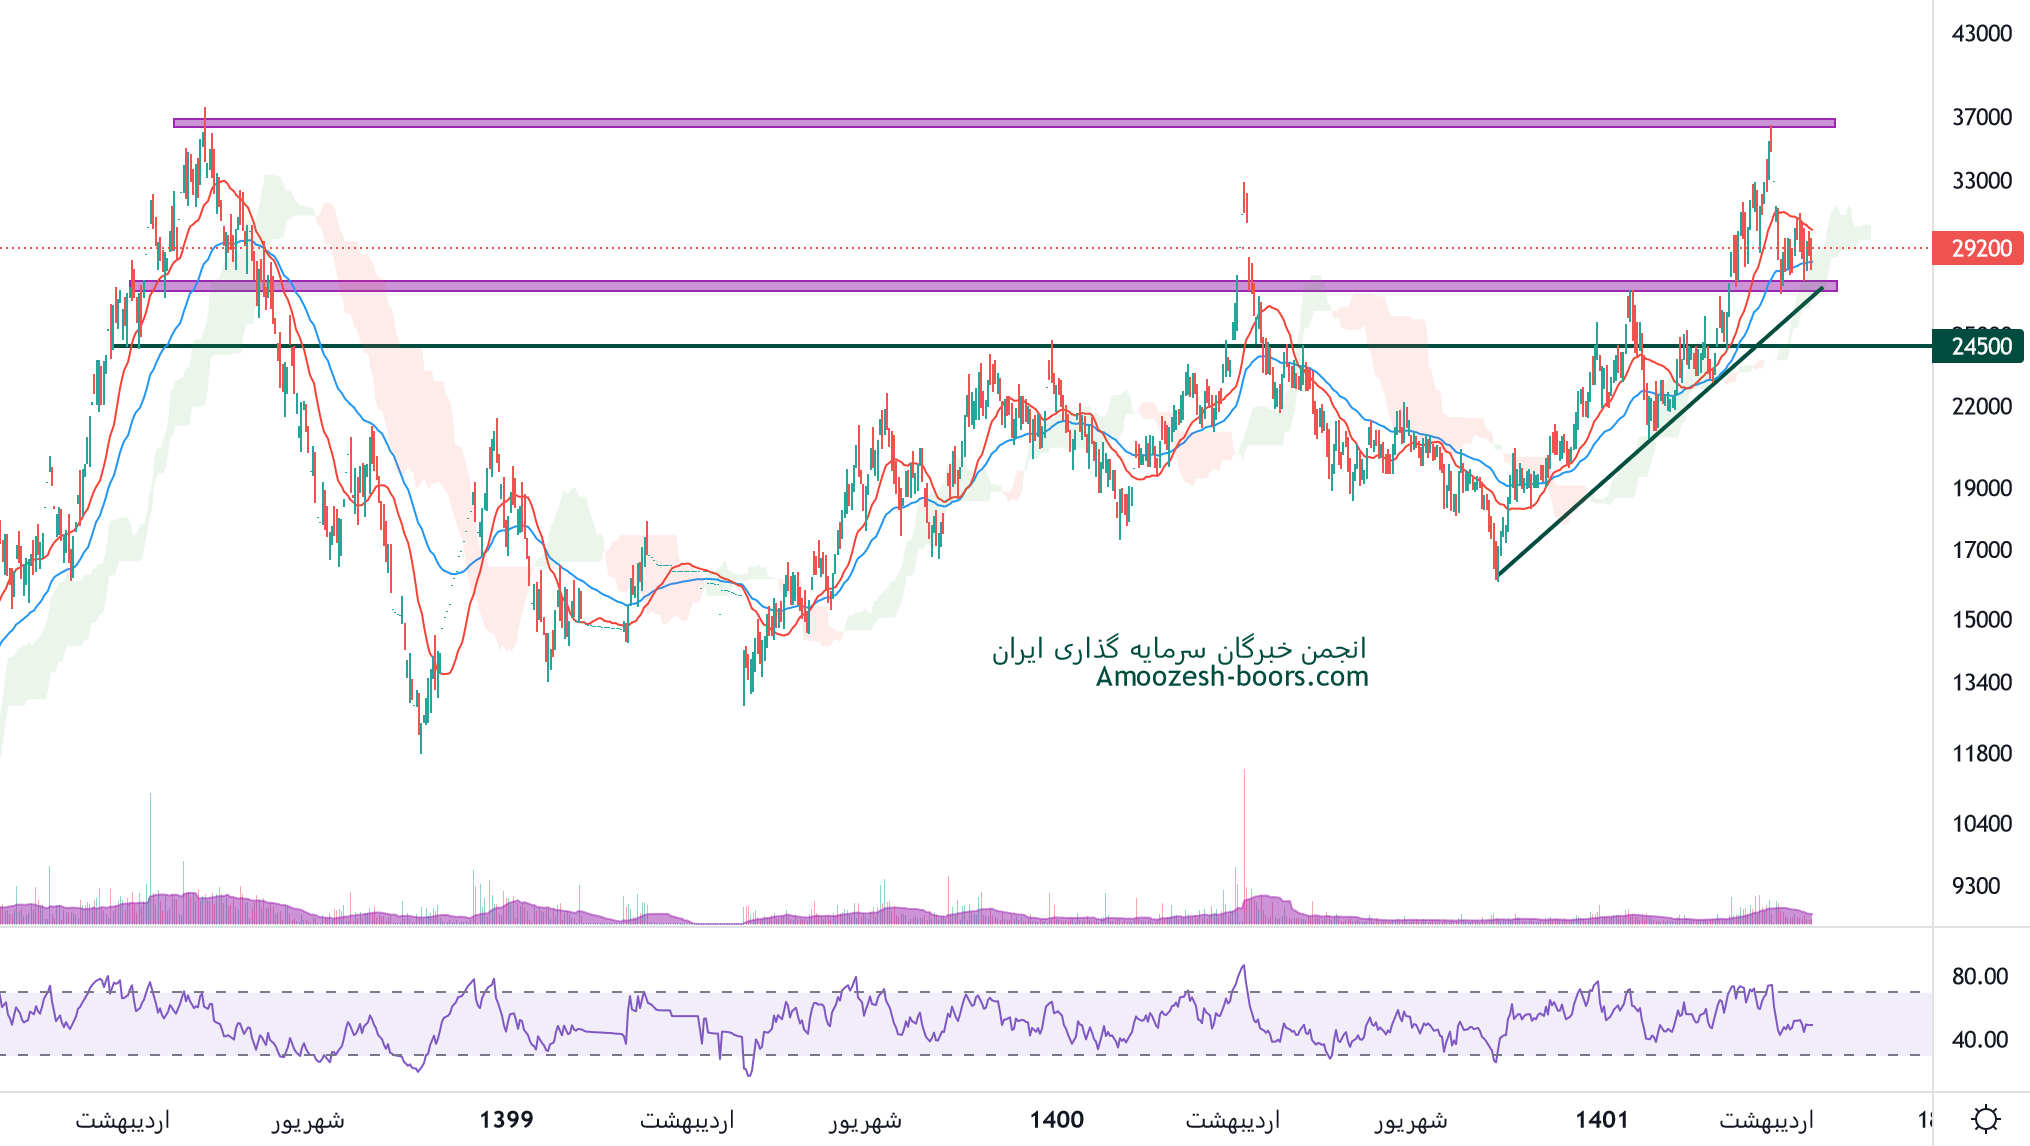Click the leftmost اردیبهشت label on time axis
The image size is (2030, 1146).
(122, 1120)
